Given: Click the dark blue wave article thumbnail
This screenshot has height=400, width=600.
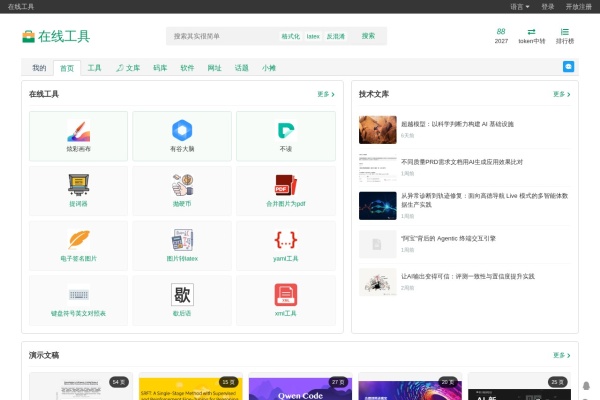Looking at the screenshot, I should click(378, 206).
